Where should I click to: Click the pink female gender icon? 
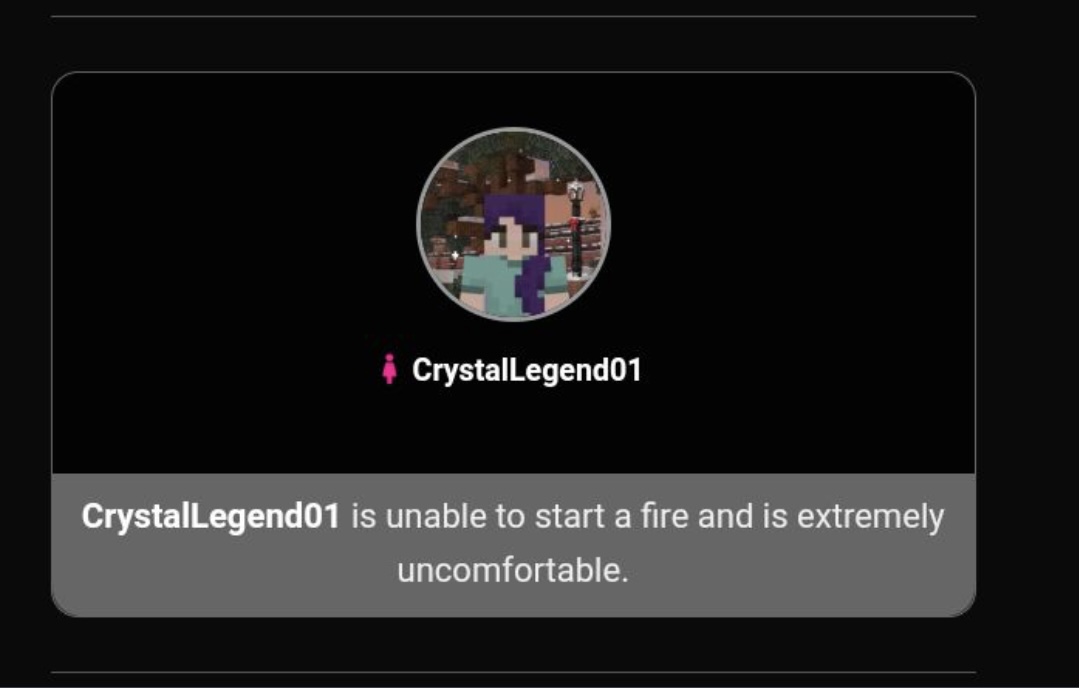(389, 369)
